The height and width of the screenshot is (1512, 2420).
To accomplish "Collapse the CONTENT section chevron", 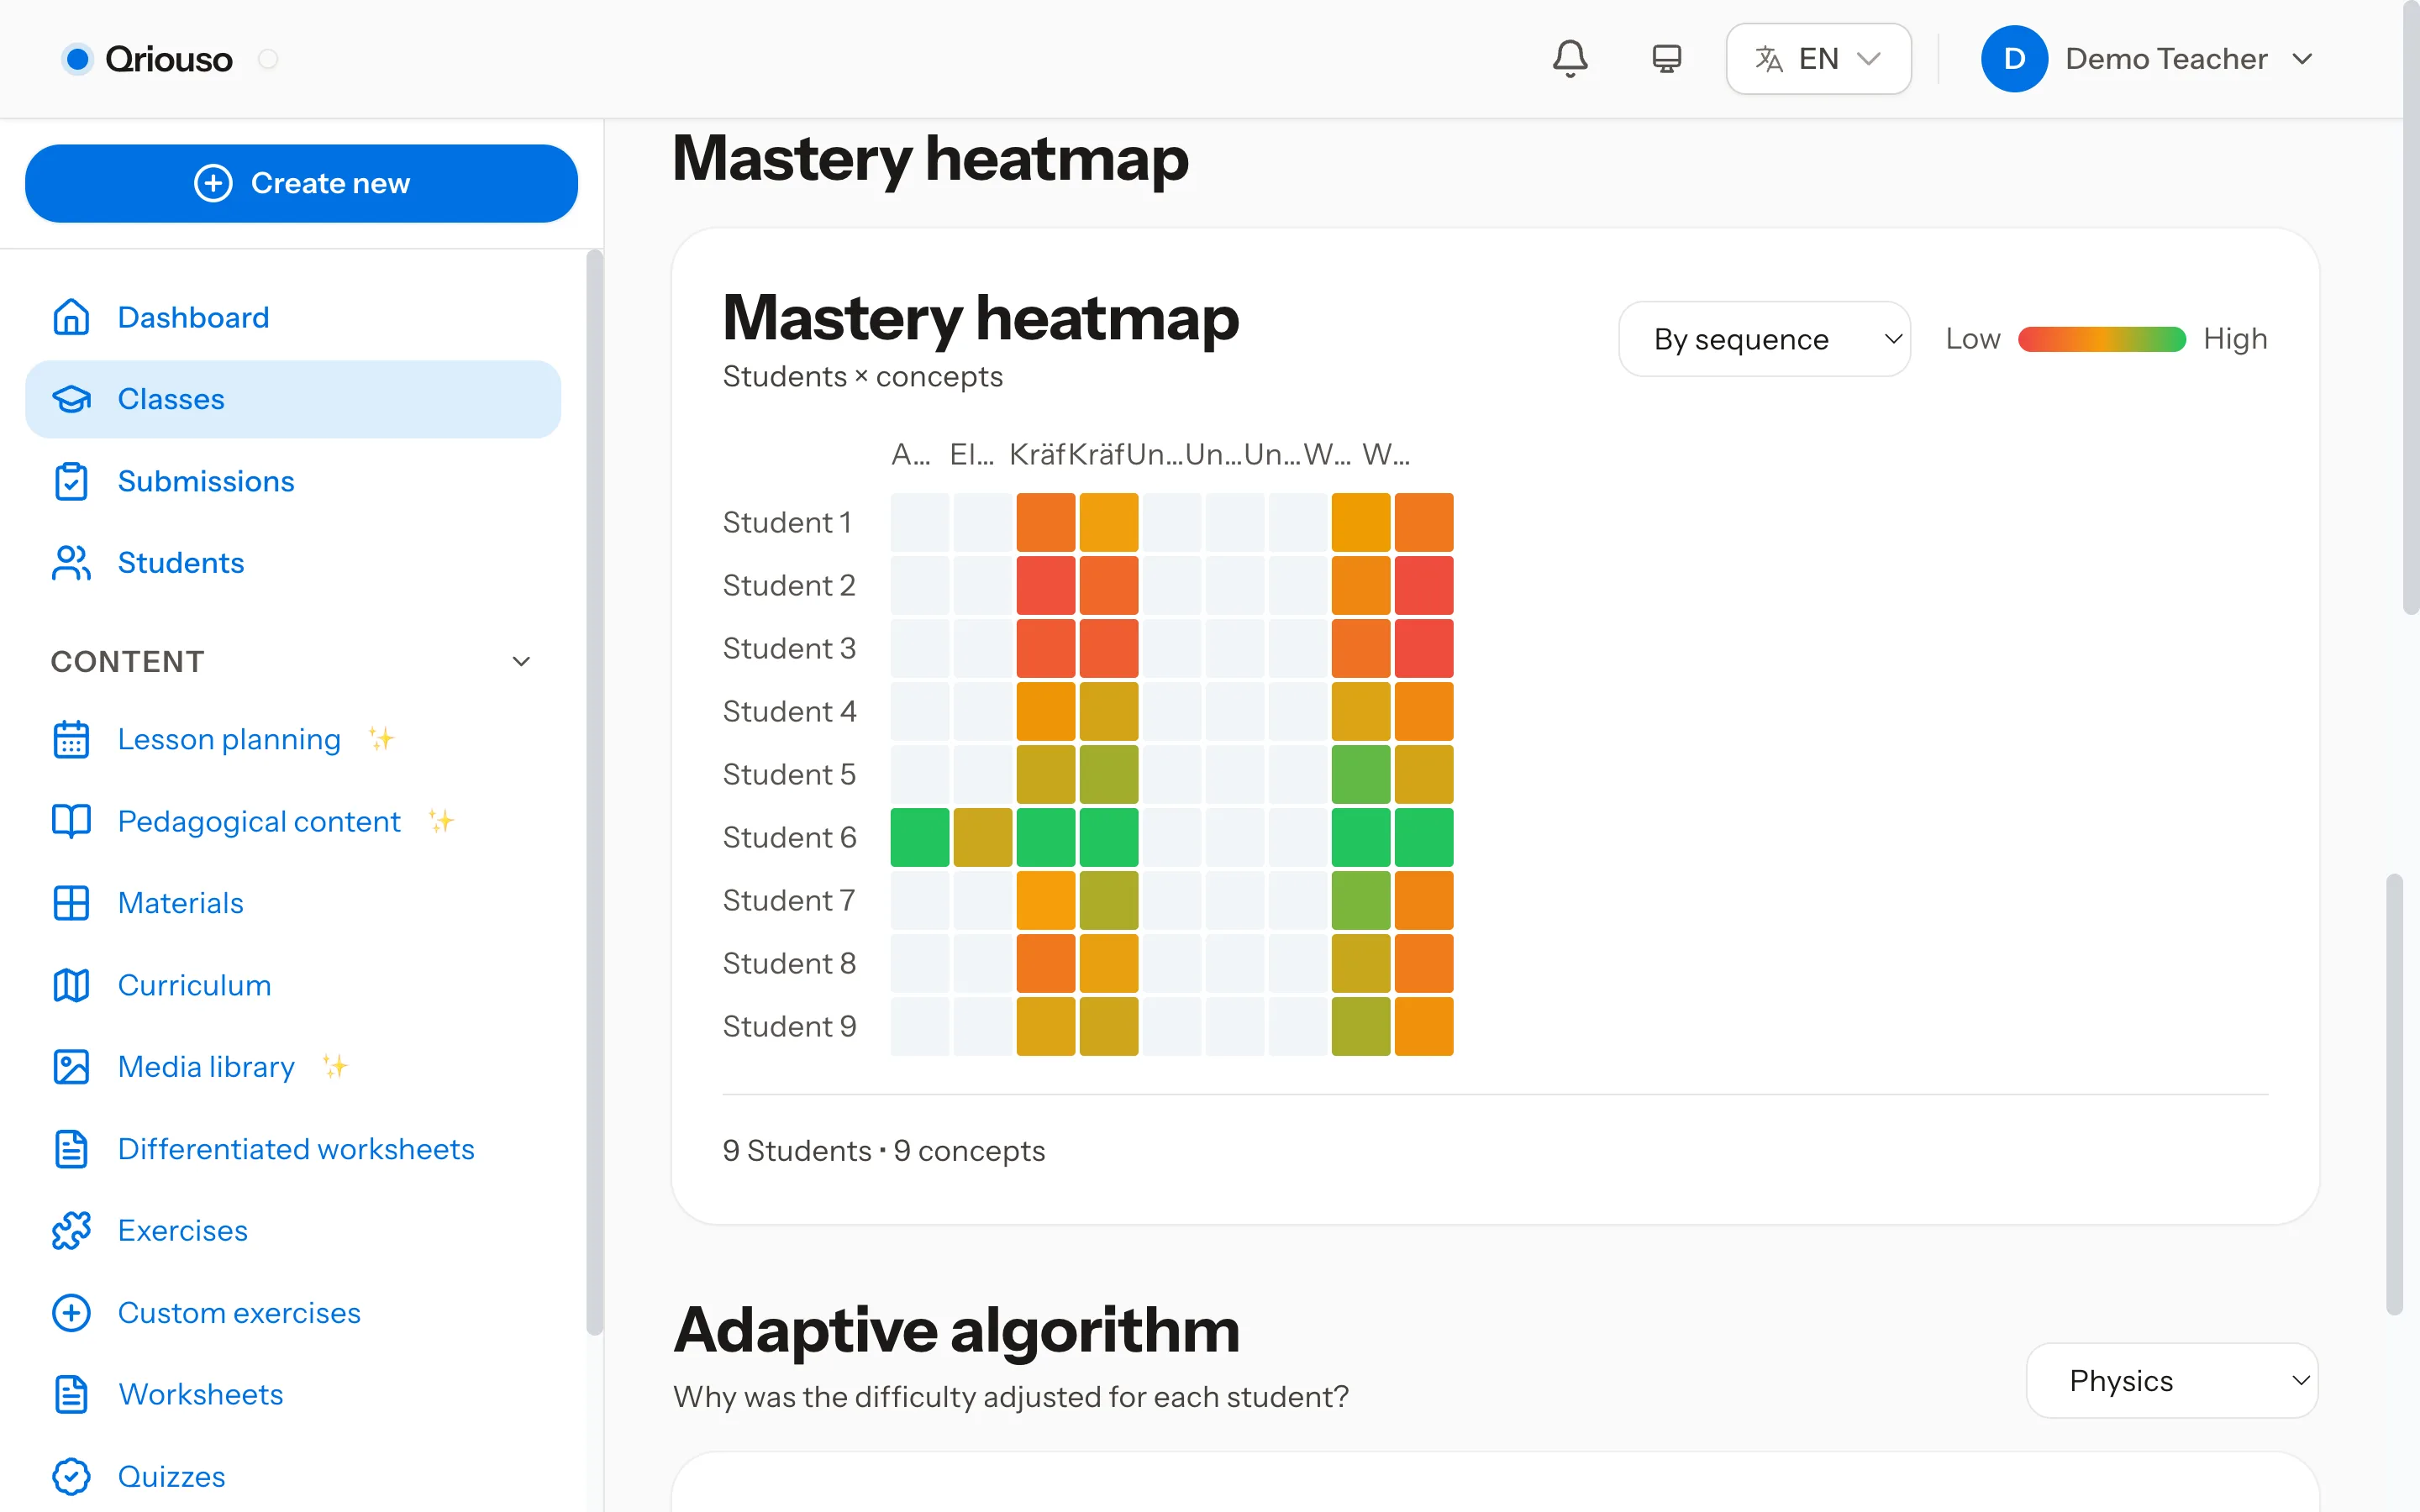I will [x=521, y=661].
